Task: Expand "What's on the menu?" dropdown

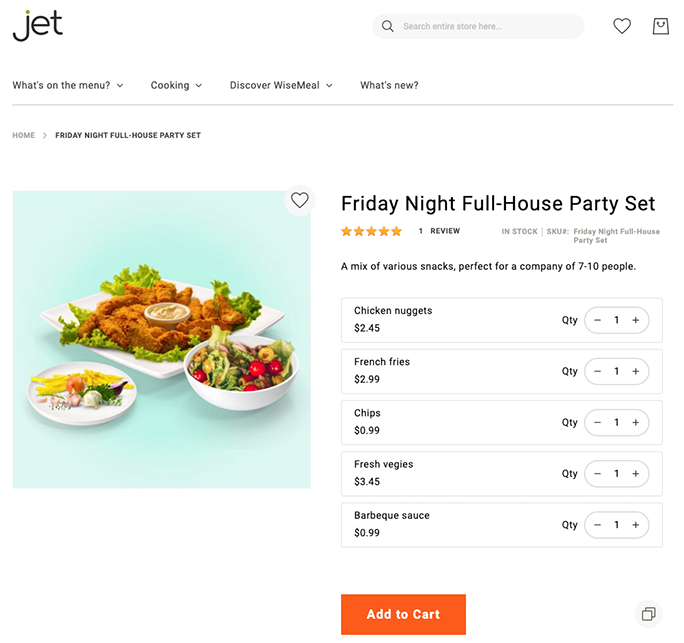Action: coord(68,86)
